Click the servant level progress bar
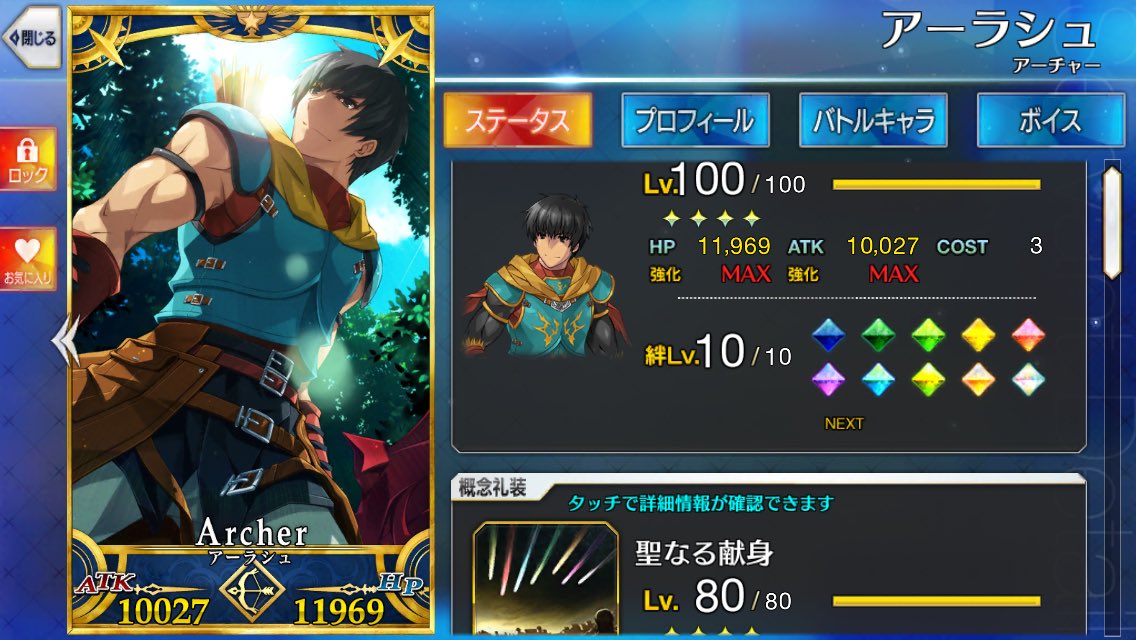Image resolution: width=1136 pixels, height=640 pixels. click(936, 185)
